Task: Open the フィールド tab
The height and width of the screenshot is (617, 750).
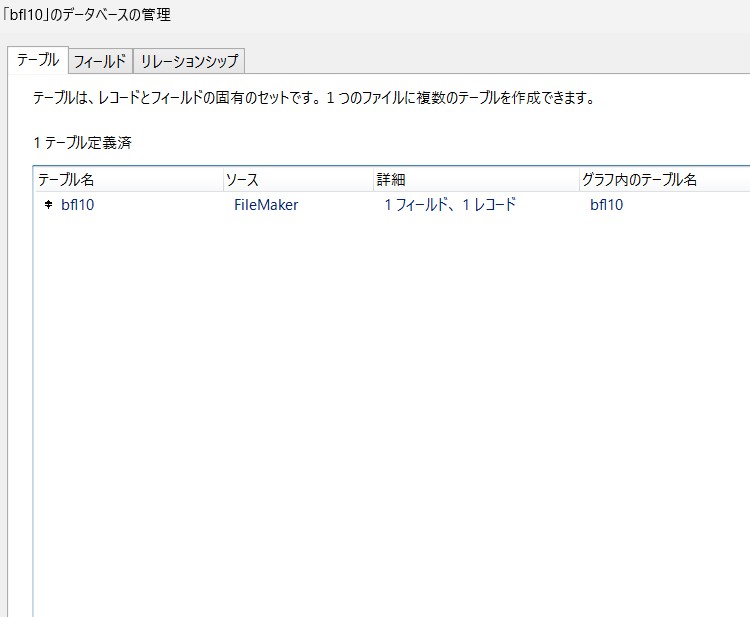Action: pos(100,61)
